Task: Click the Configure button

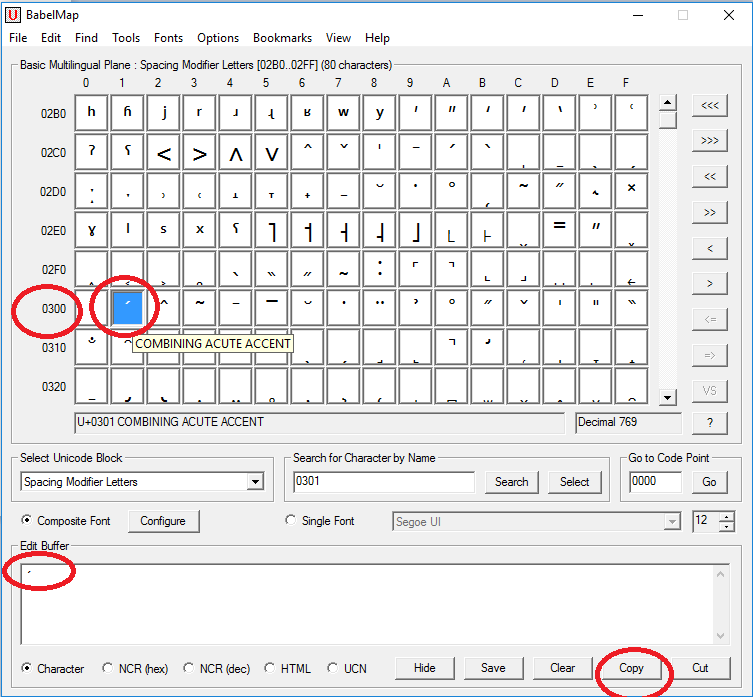Action: (x=163, y=521)
